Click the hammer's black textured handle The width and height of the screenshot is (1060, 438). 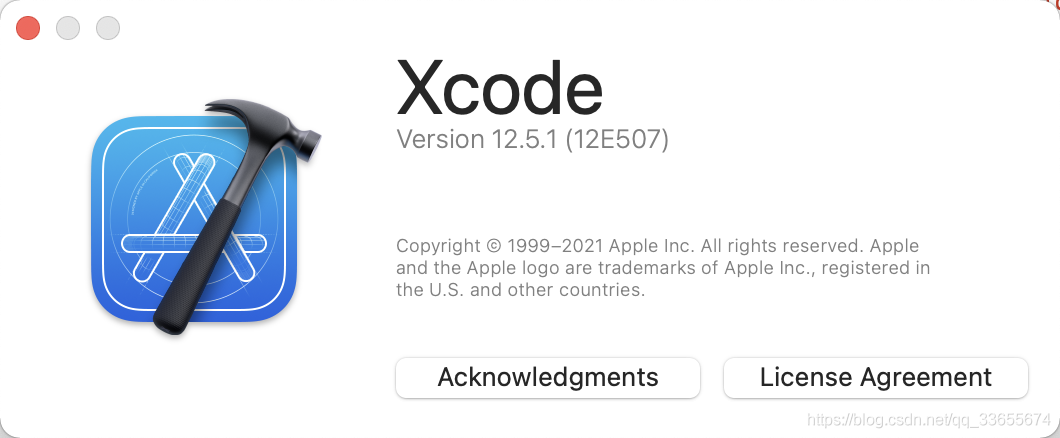(196, 267)
